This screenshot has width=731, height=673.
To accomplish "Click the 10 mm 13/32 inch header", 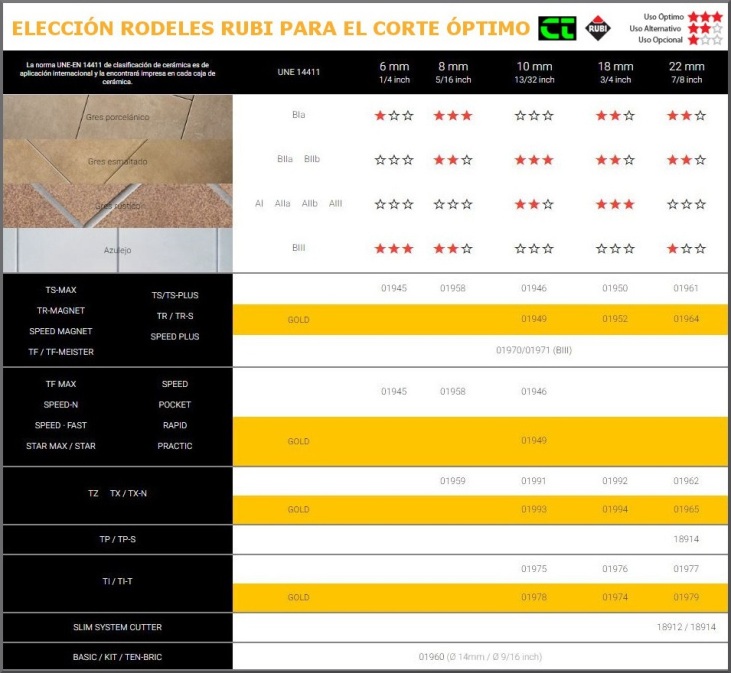I will (x=534, y=72).
